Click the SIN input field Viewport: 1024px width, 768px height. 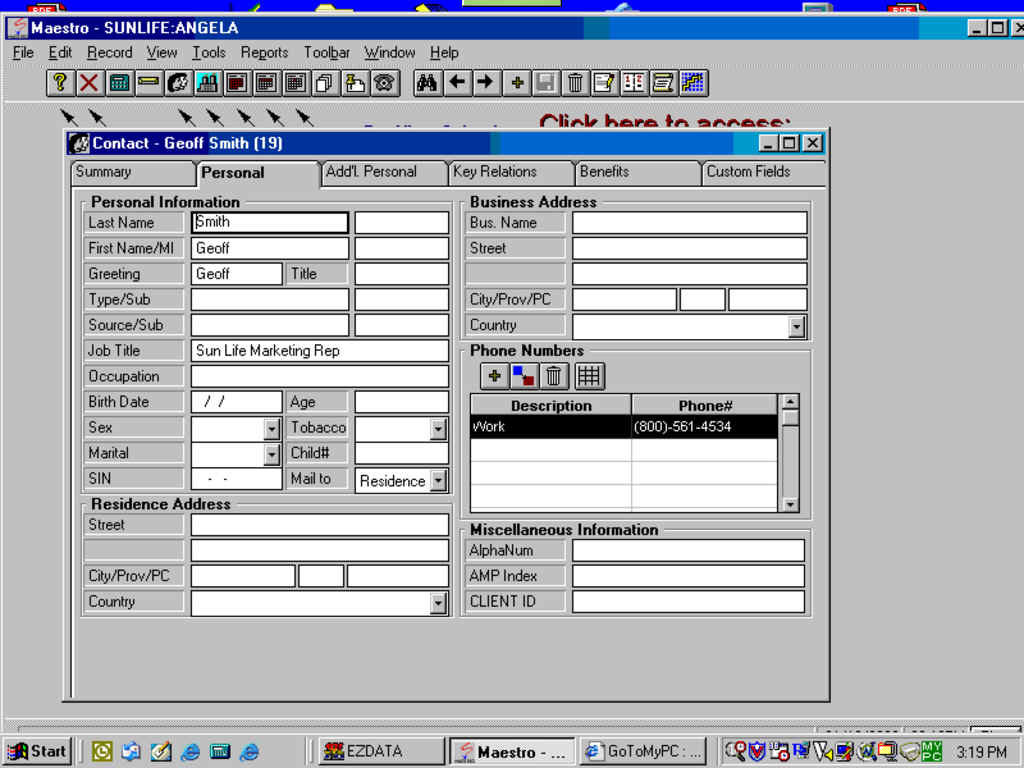pyautogui.click(x=236, y=479)
